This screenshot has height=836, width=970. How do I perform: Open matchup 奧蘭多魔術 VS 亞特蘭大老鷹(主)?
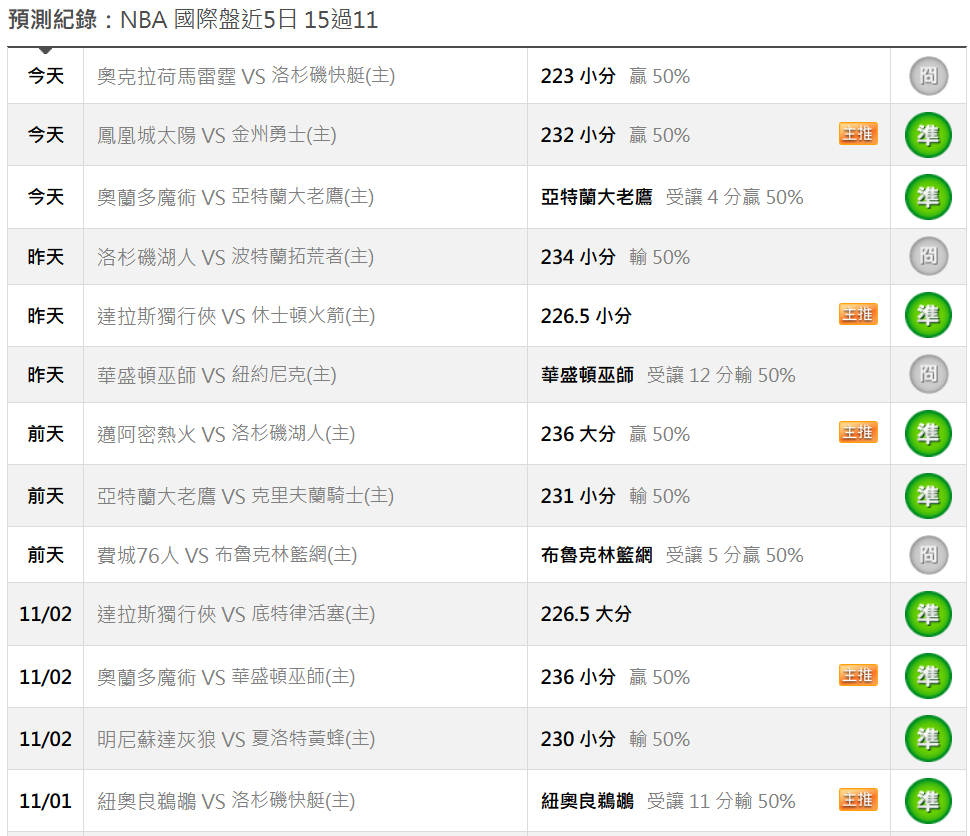click(235, 197)
